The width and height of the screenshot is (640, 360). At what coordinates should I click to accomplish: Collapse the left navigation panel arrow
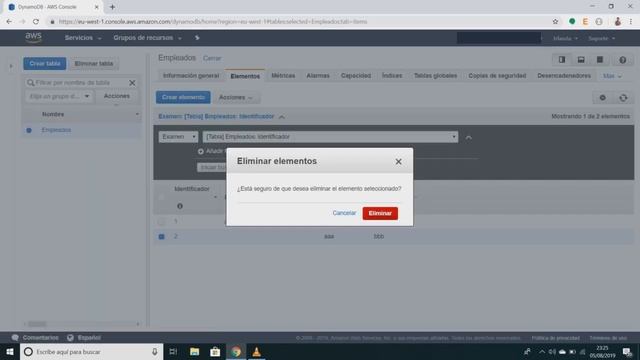11,66
